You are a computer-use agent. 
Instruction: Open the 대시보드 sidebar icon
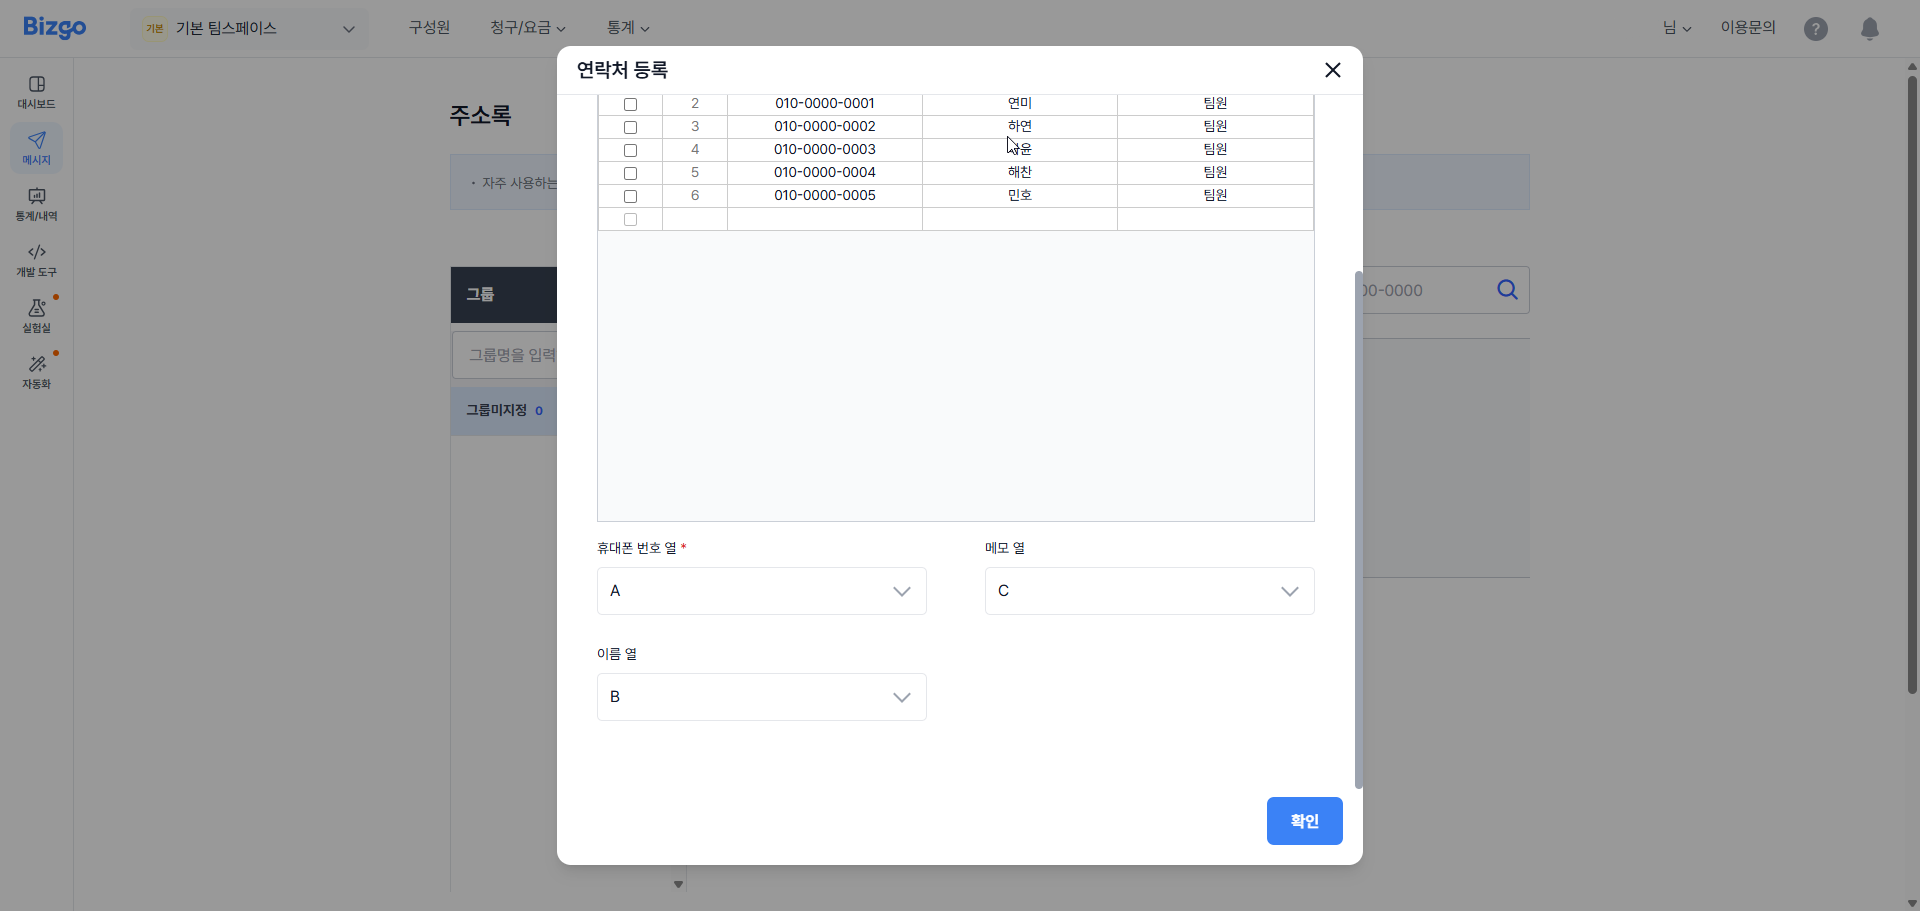pos(36,91)
